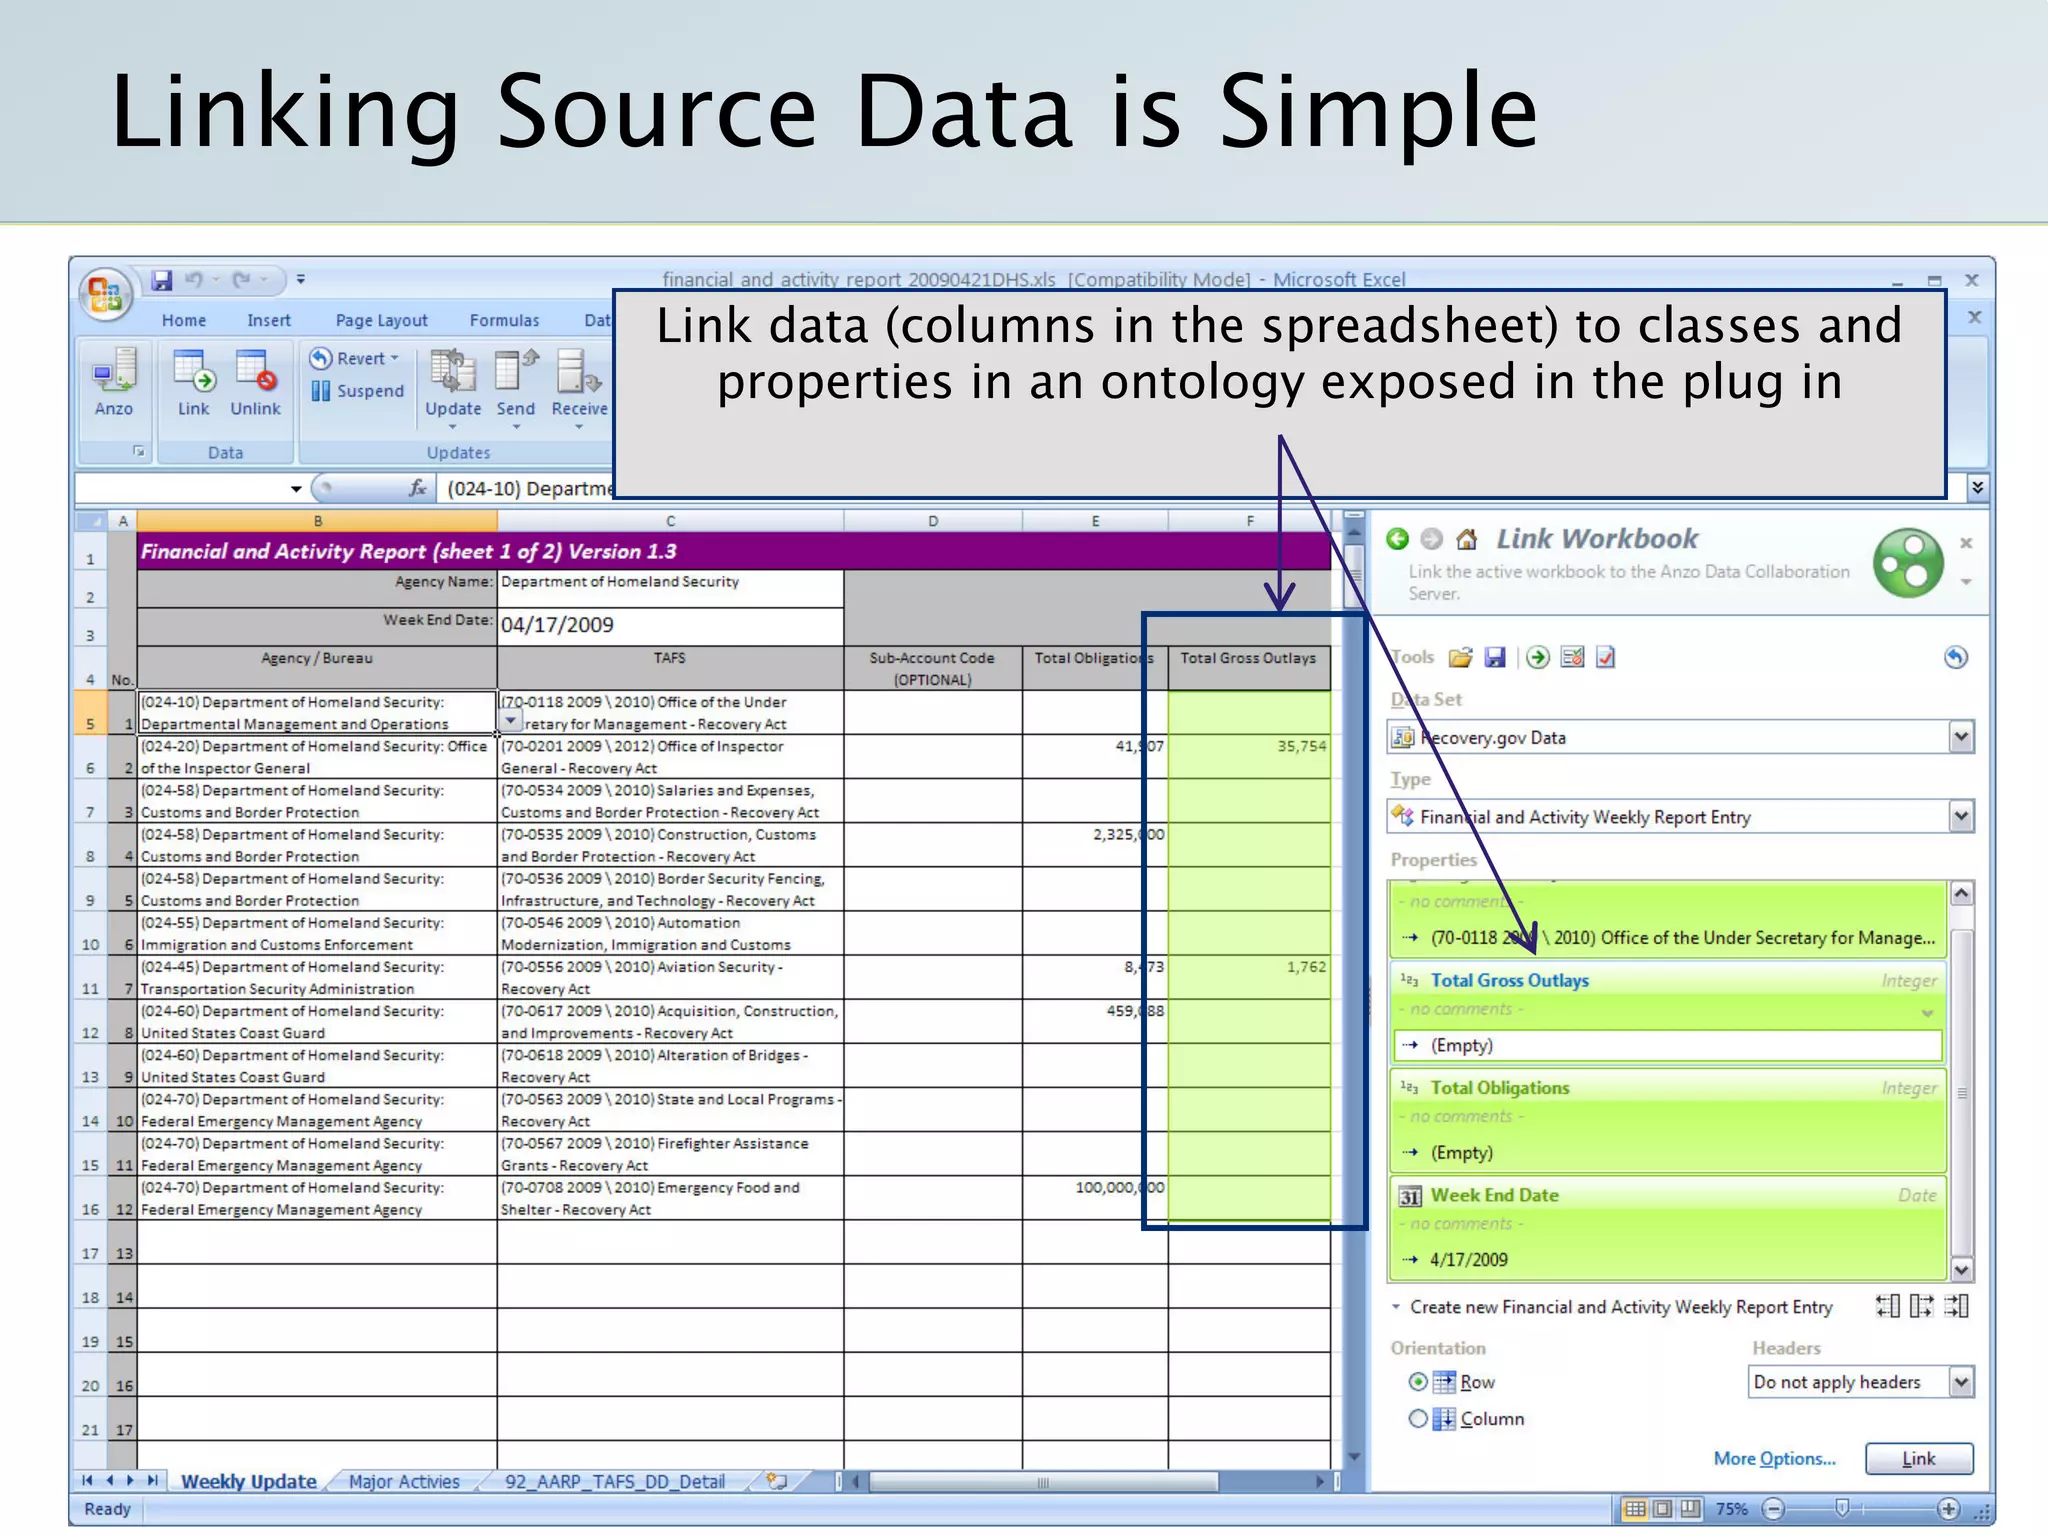Click the Home icon in Link Workbook pane
This screenshot has height=1536, width=2048.
1467,539
